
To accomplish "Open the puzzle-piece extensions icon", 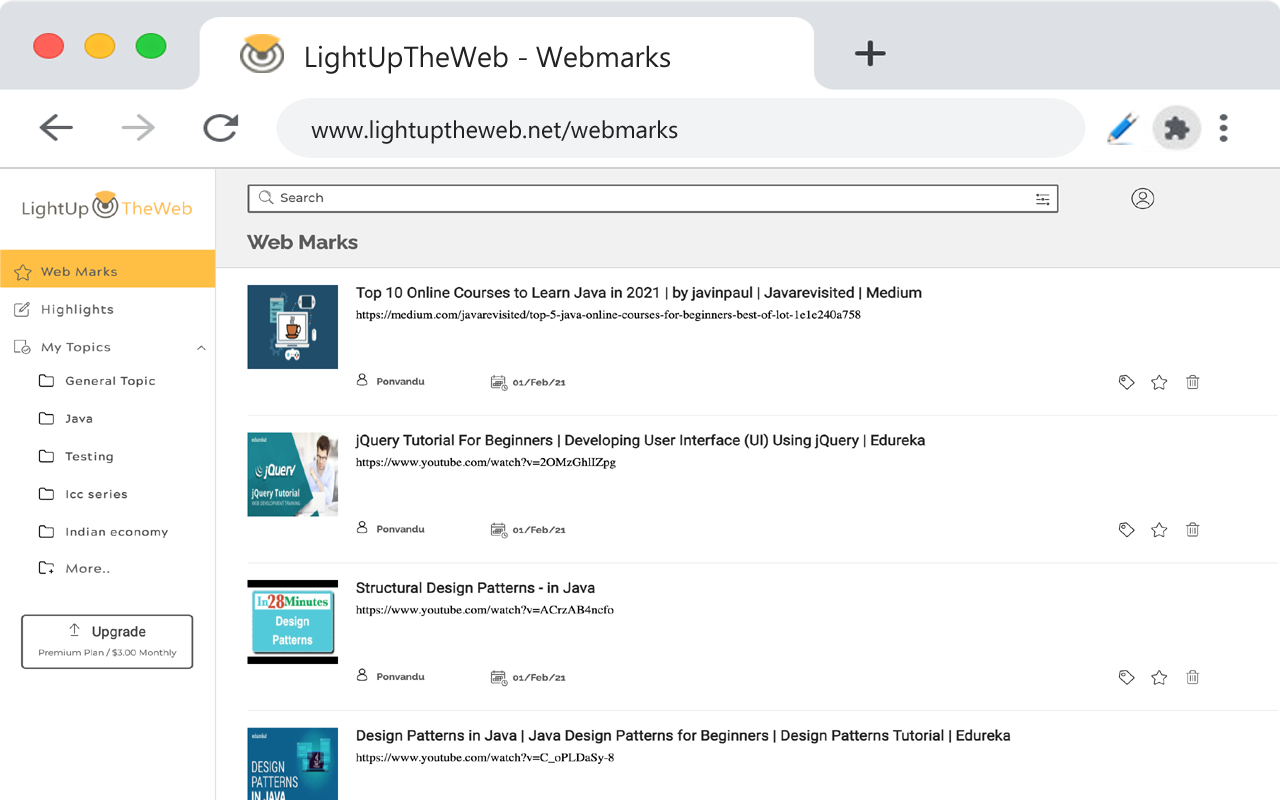I will click(x=1177, y=128).
